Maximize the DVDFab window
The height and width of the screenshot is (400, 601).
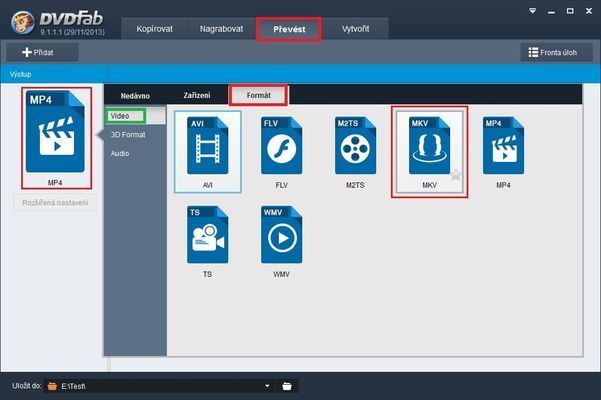(570, 11)
